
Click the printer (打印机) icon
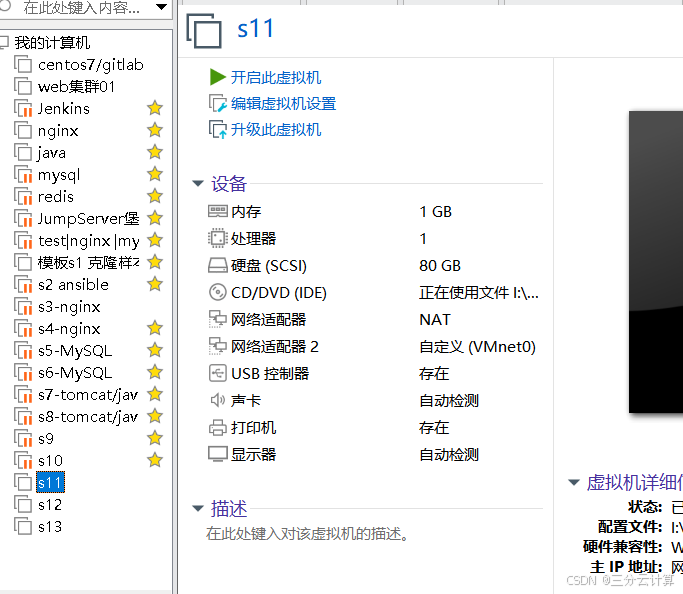point(217,427)
